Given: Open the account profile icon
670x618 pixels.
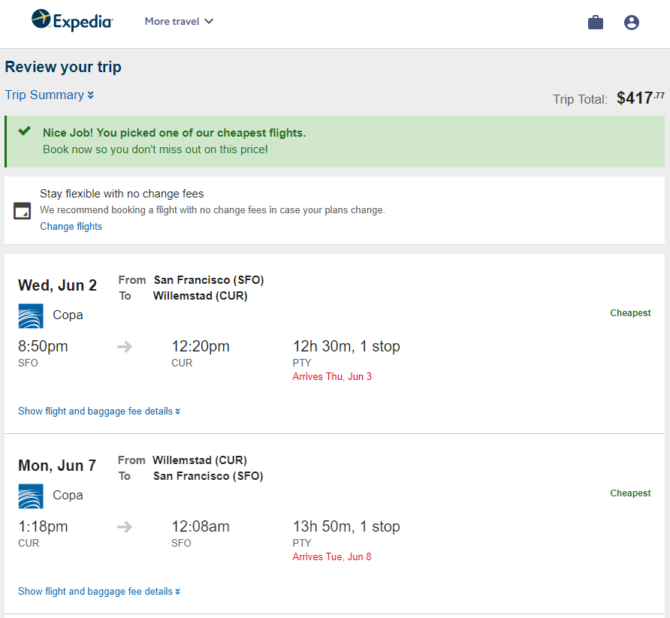Looking at the screenshot, I should tap(631, 22).
